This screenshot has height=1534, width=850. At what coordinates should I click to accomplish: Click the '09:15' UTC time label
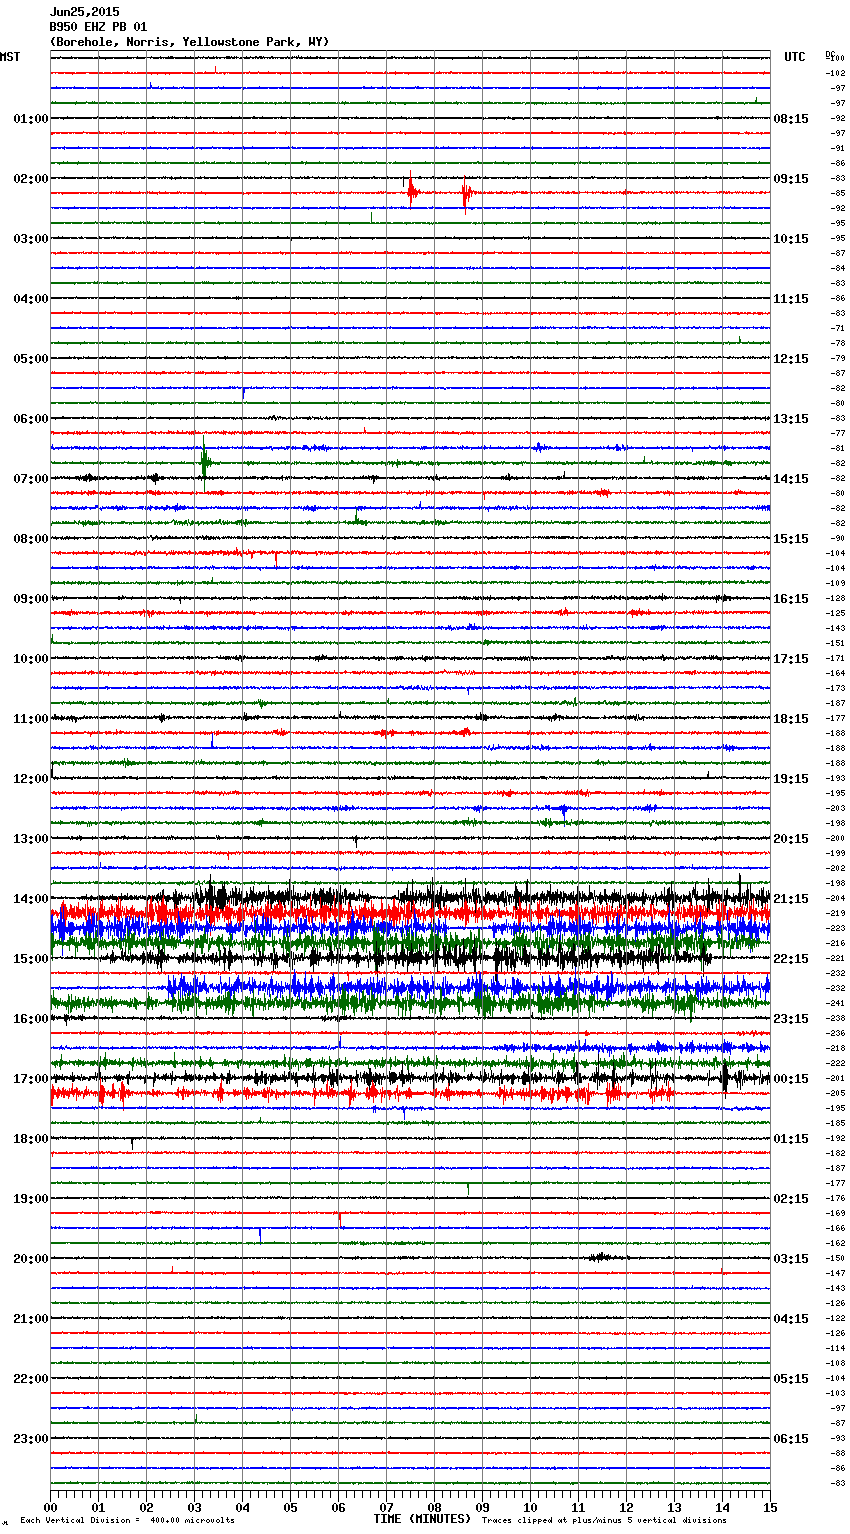click(791, 179)
